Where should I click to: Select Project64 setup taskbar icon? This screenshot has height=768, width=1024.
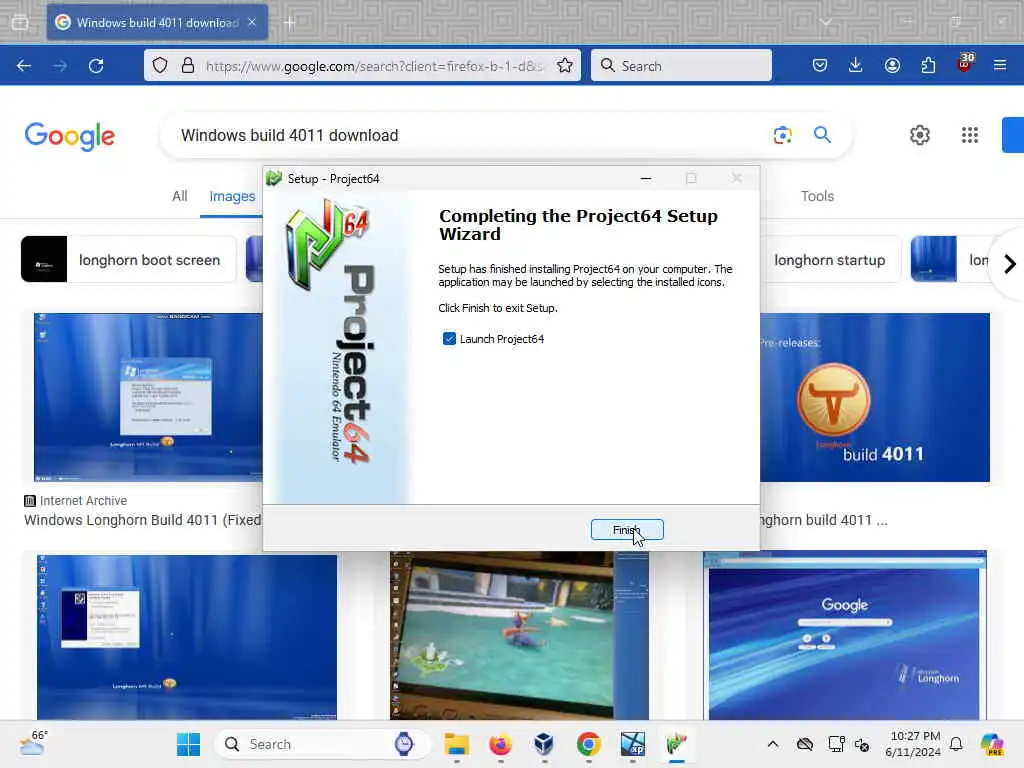[x=677, y=744]
